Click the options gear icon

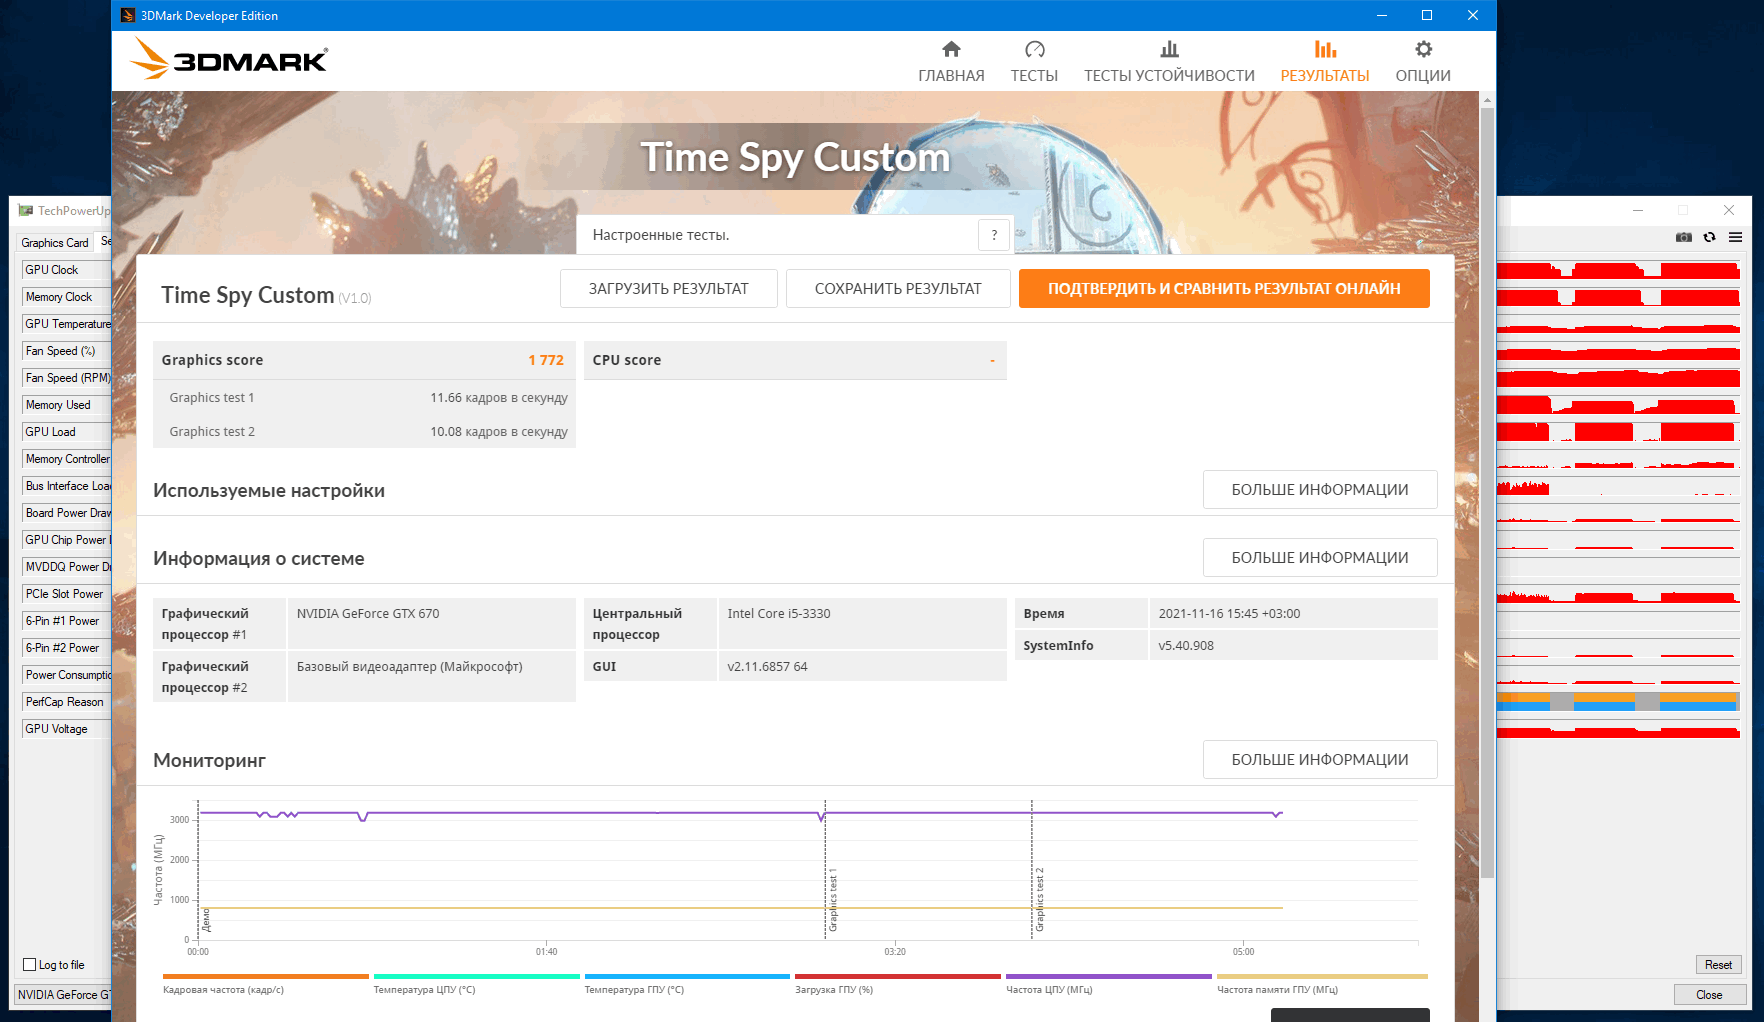(1424, 49)
